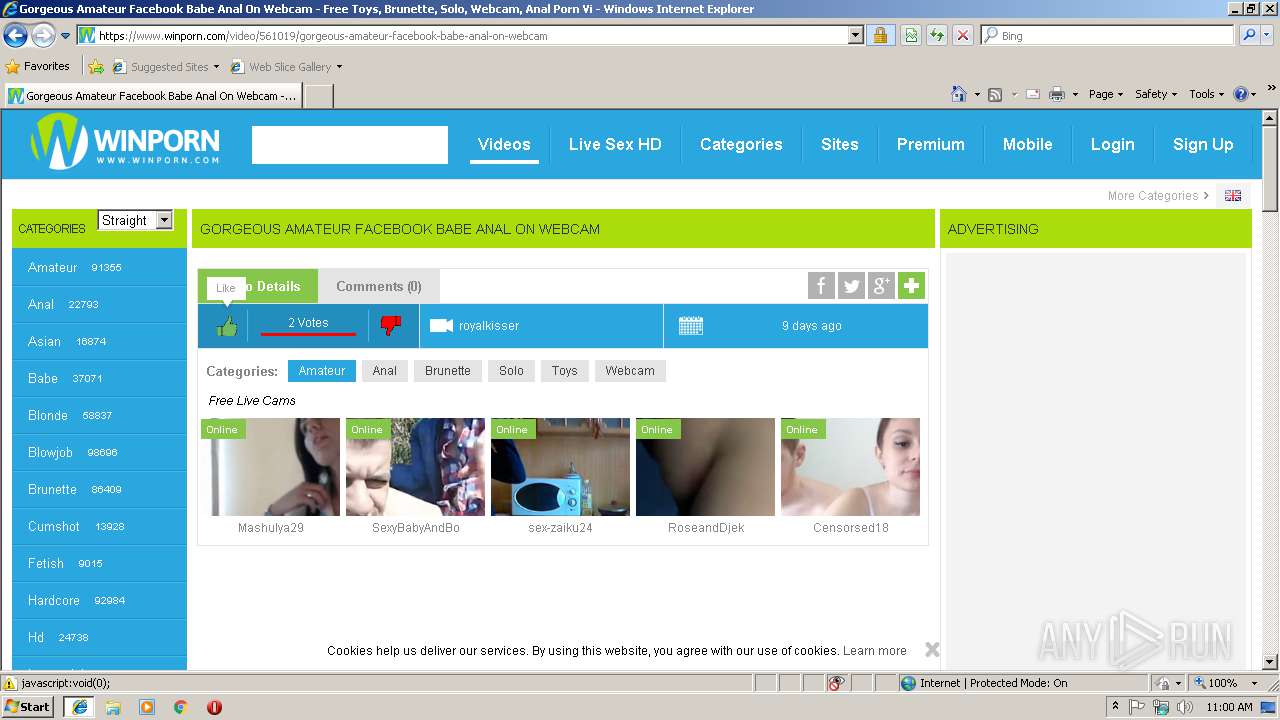Click the royalkisser uploader link

pos(489,326)
